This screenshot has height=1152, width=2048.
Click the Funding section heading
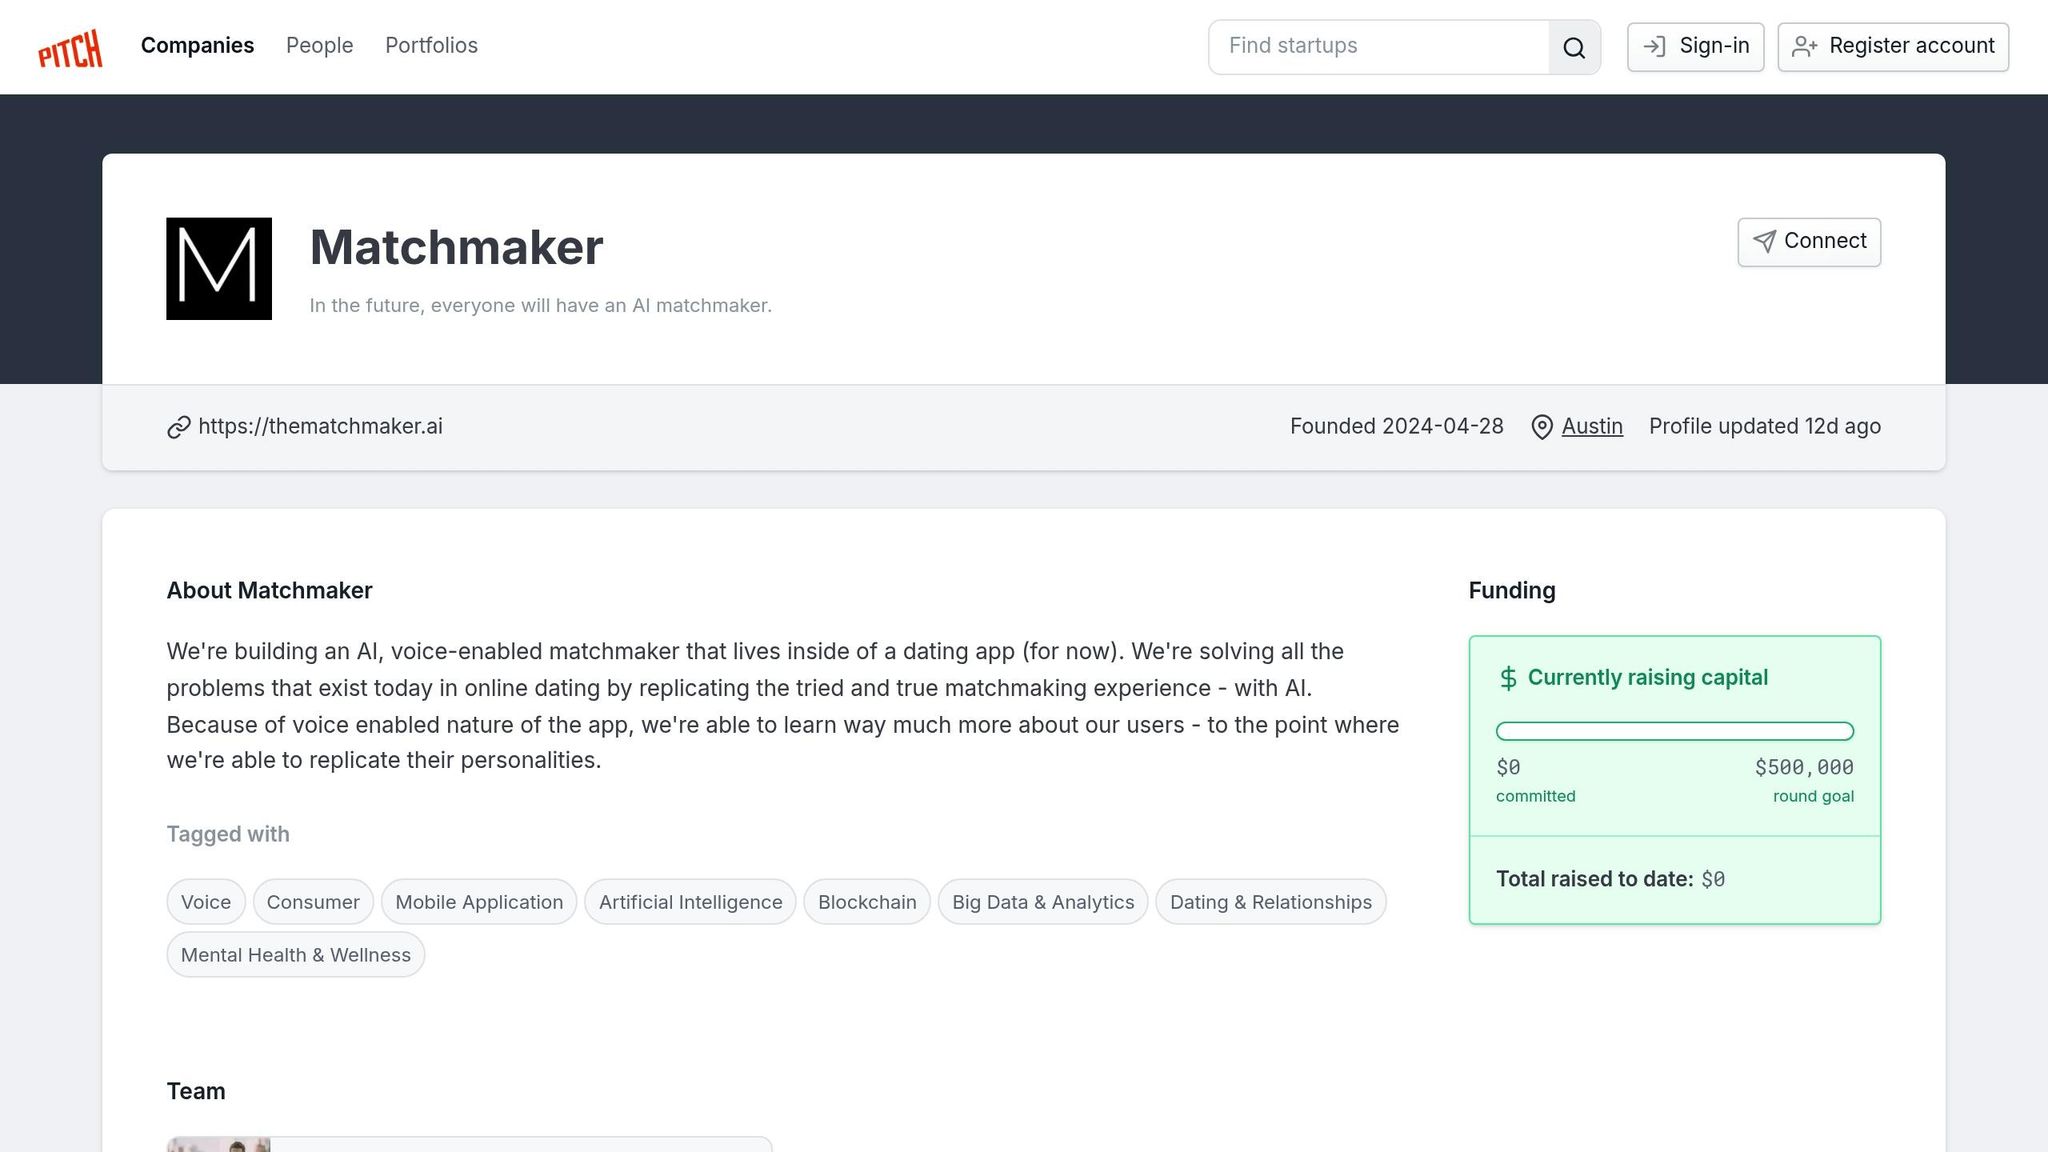click(1512, 591)
